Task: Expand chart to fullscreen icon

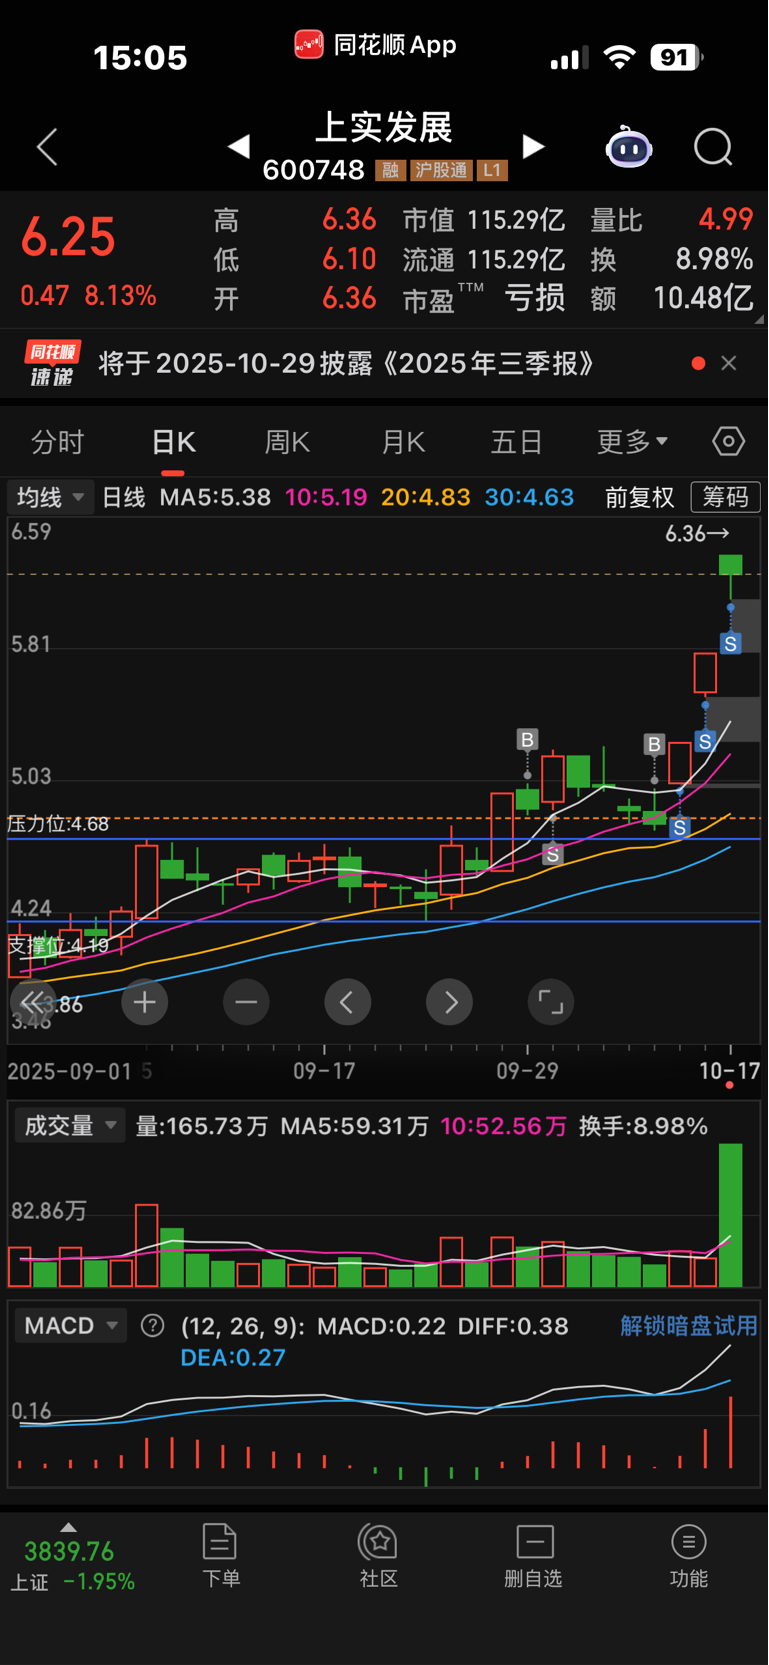Action: point(551,1002)
